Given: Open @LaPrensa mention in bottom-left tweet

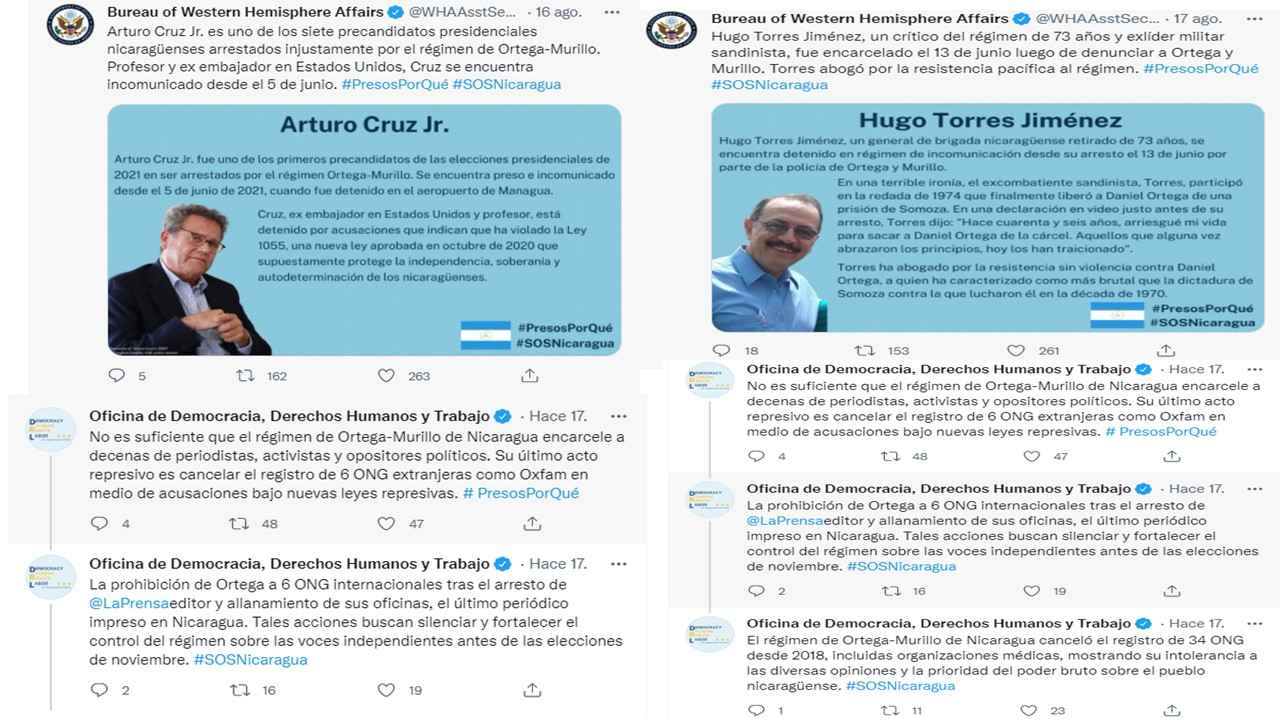Looking at the screenshot, I should (x=126, y=604).
